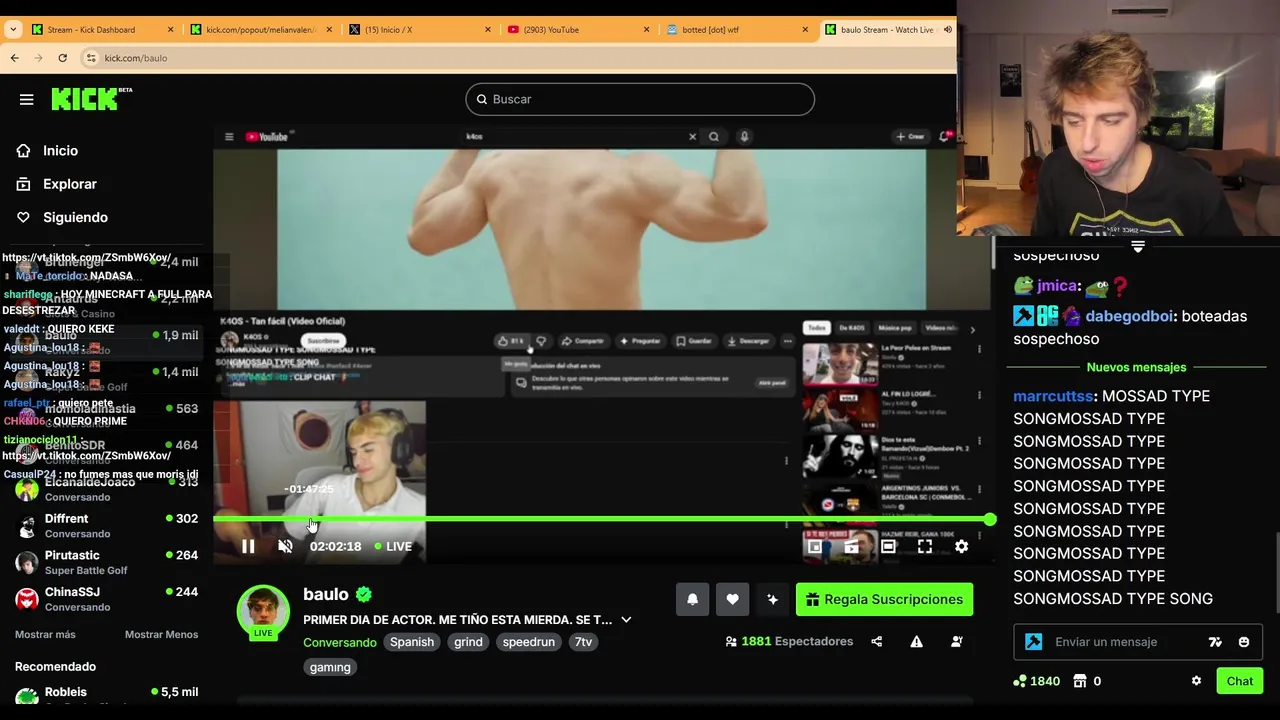Reload the page with browser refresh

point(62,58)
